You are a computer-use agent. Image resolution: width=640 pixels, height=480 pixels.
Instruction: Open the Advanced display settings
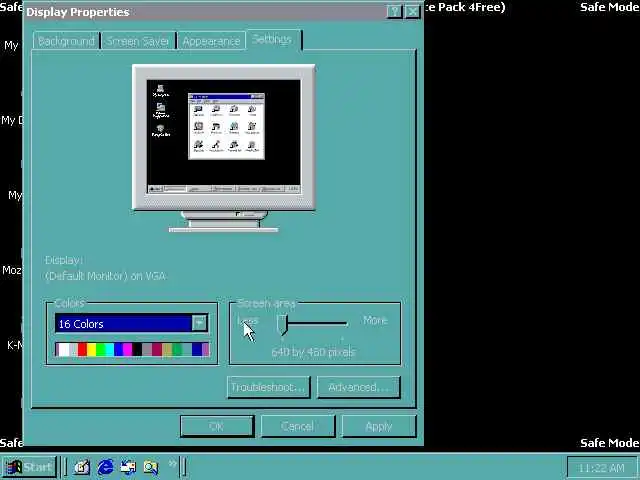358,387
